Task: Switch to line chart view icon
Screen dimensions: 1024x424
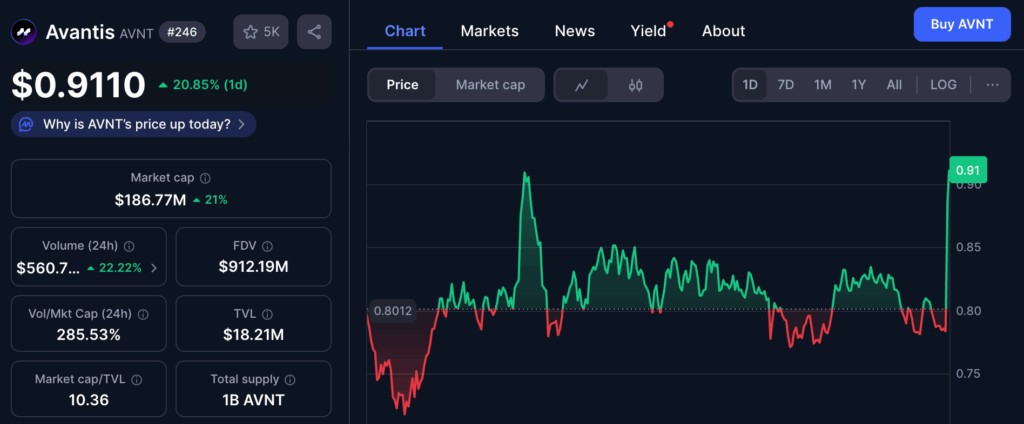Action: tap(581, 85)
